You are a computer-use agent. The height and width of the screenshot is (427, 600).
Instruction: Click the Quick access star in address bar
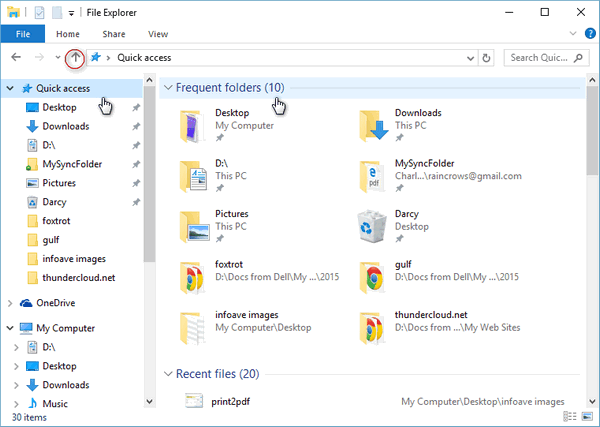(x=96, y=57)
